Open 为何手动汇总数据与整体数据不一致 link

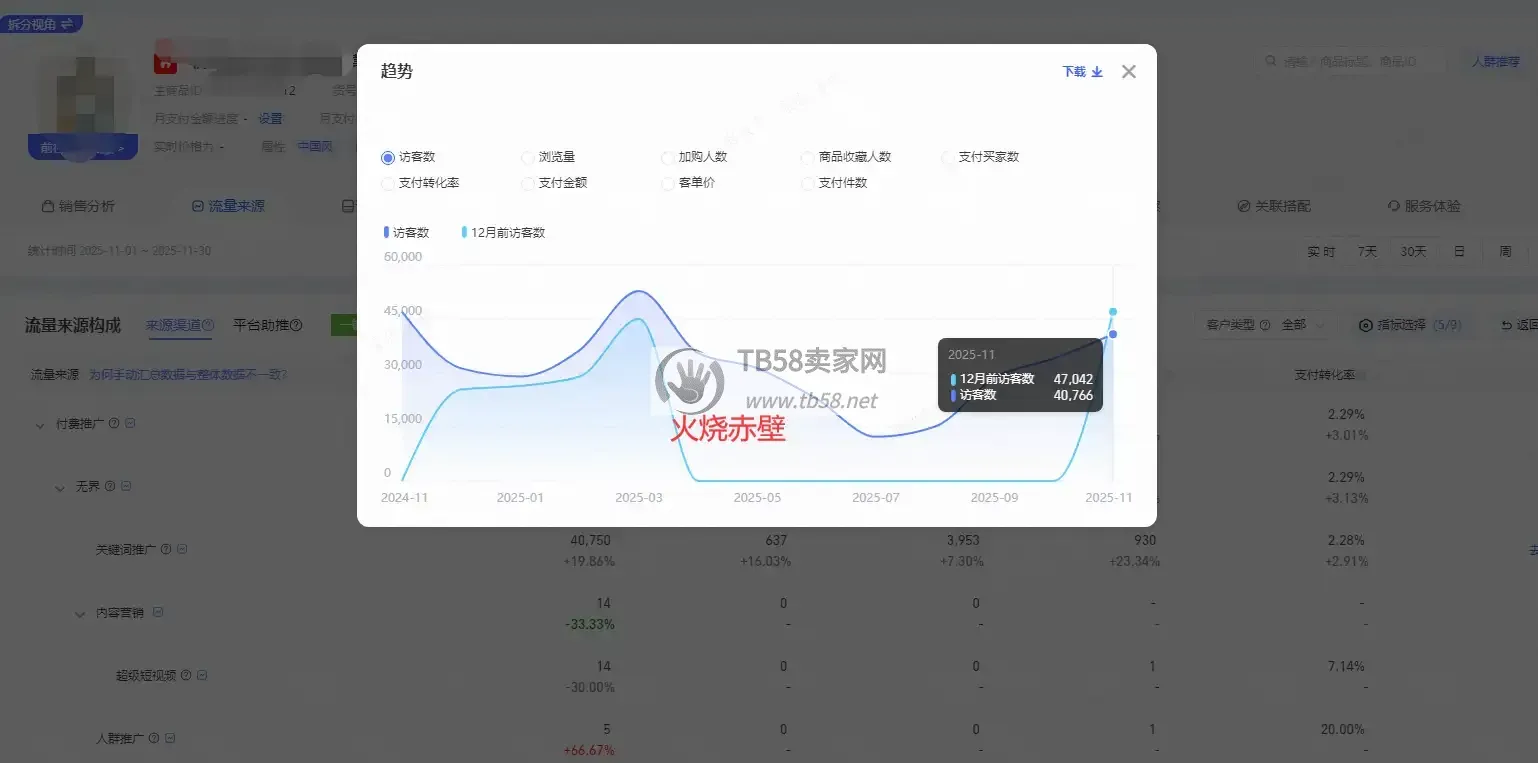[x=188, y=375]
